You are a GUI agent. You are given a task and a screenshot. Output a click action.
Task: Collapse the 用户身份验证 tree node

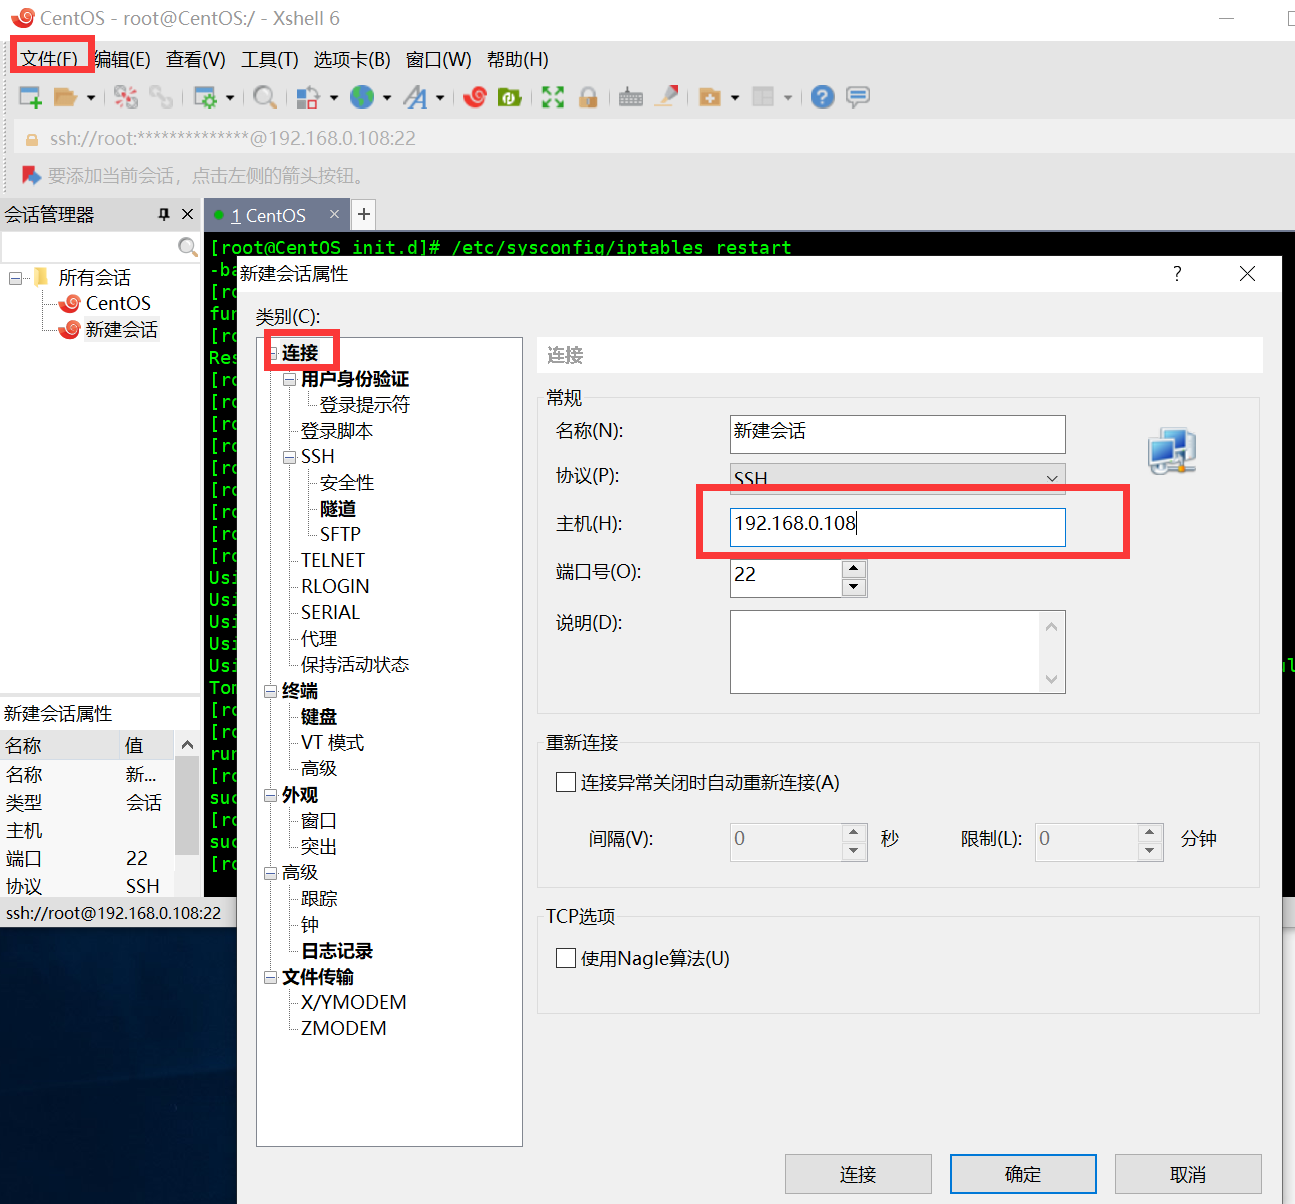pyautogui.click(x=289, y=379)
